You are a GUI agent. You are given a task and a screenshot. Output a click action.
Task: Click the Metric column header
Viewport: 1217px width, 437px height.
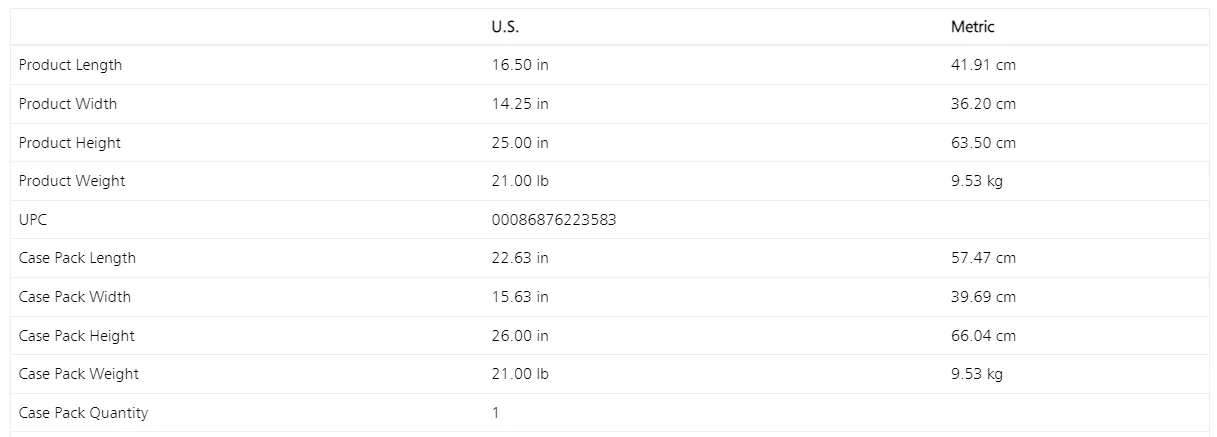973,27
